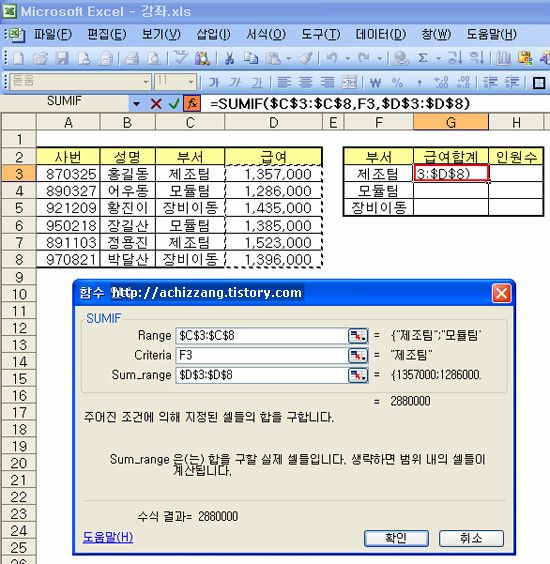
Task: Click the 확인 button
Action: click(x=396, y=538)
